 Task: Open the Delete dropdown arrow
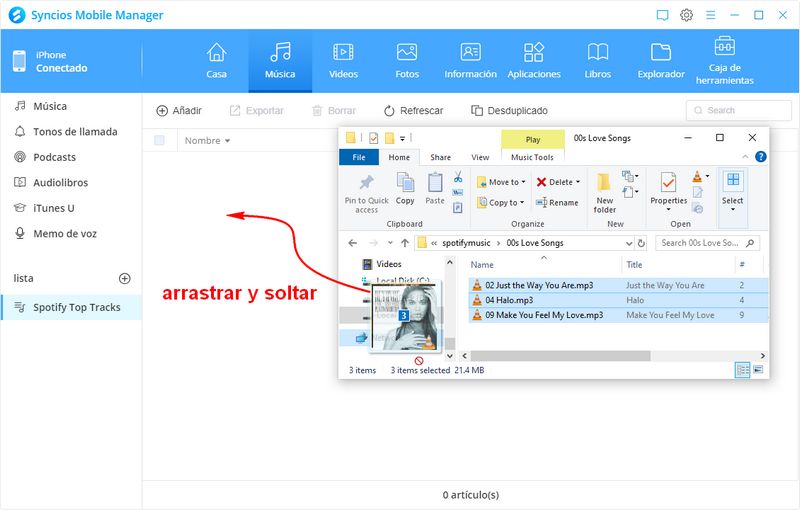click(x=578, y=182)
